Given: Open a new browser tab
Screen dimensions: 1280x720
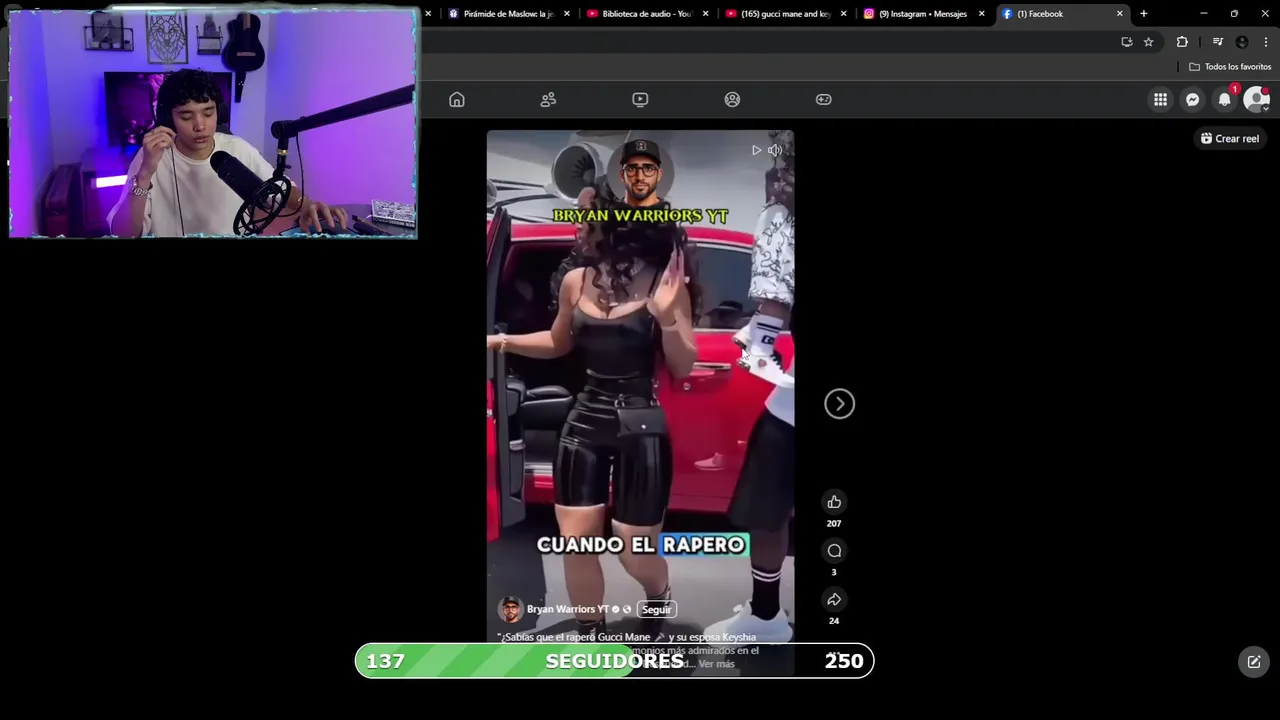Looking at the screenshot, I should click(x=1144, y=14).
